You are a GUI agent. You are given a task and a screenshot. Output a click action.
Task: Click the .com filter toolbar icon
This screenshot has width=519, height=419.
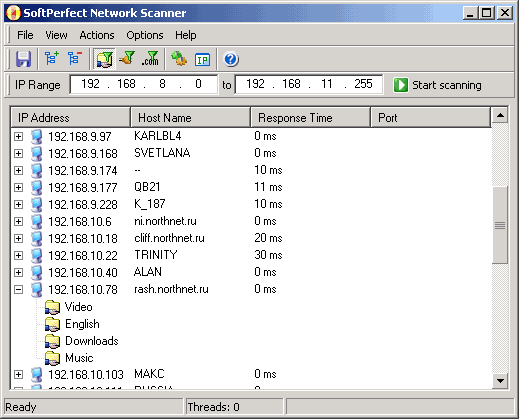click(150, 59)
